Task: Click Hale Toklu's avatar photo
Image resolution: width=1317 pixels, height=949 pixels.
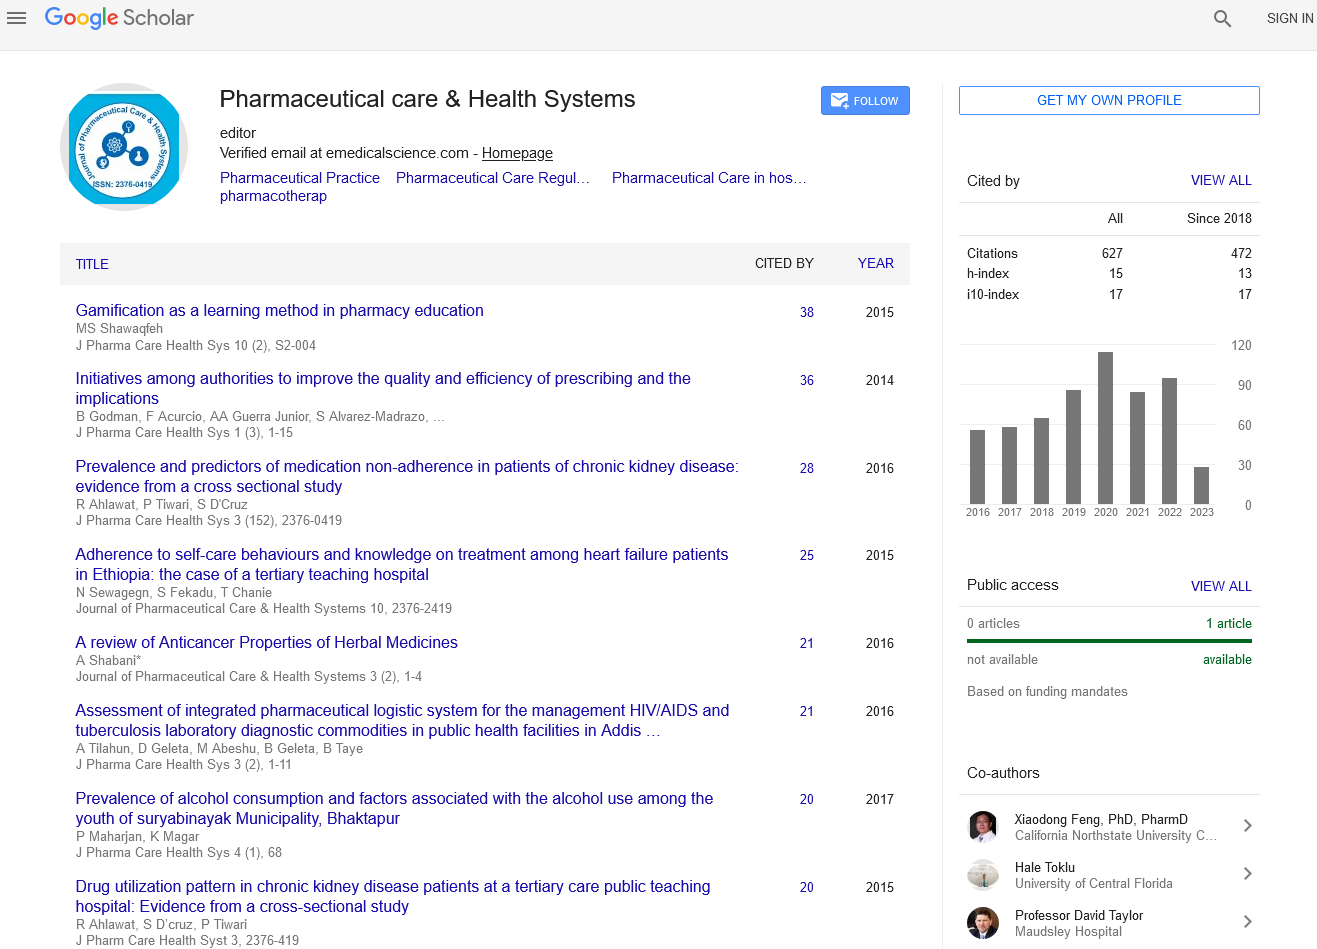Action: [x=983, y=875]
